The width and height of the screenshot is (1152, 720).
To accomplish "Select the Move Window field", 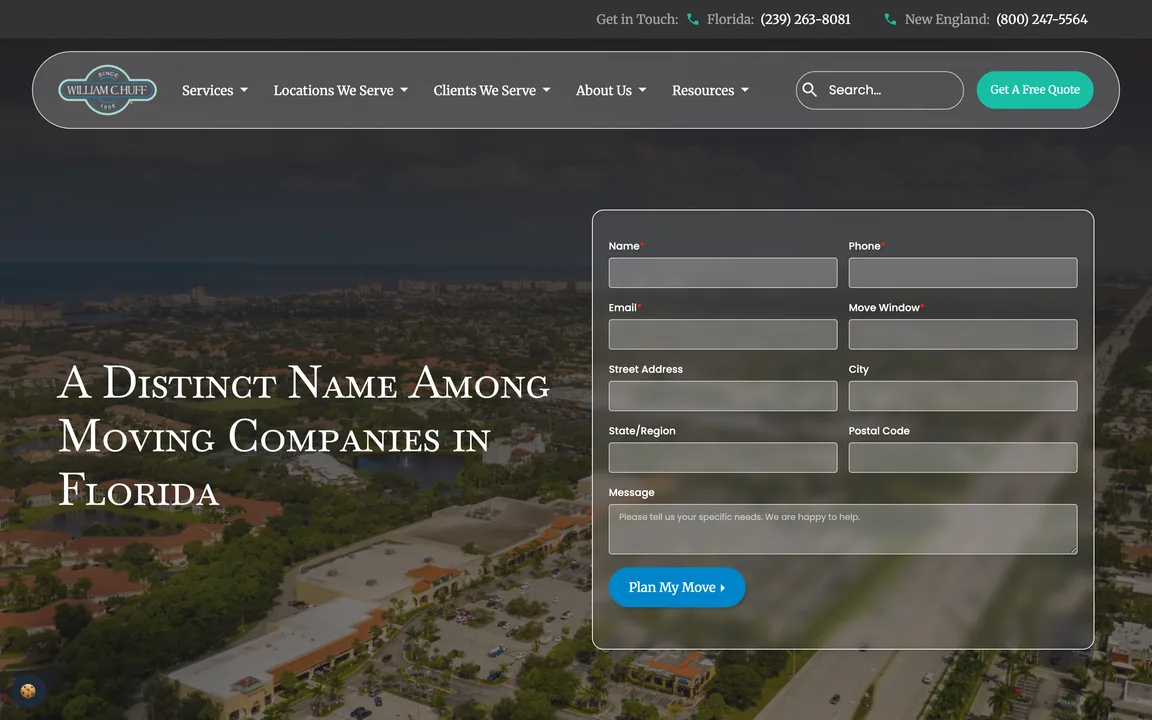I will [x=963, y=334].
